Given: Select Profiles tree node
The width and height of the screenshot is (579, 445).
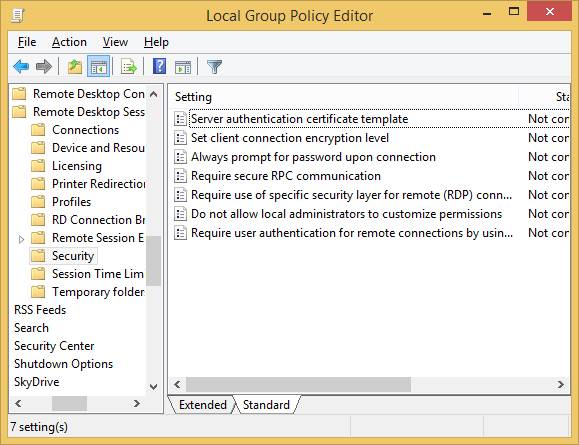Looking at the screenshot, I should pyautogui.click(x=71, y=202).
